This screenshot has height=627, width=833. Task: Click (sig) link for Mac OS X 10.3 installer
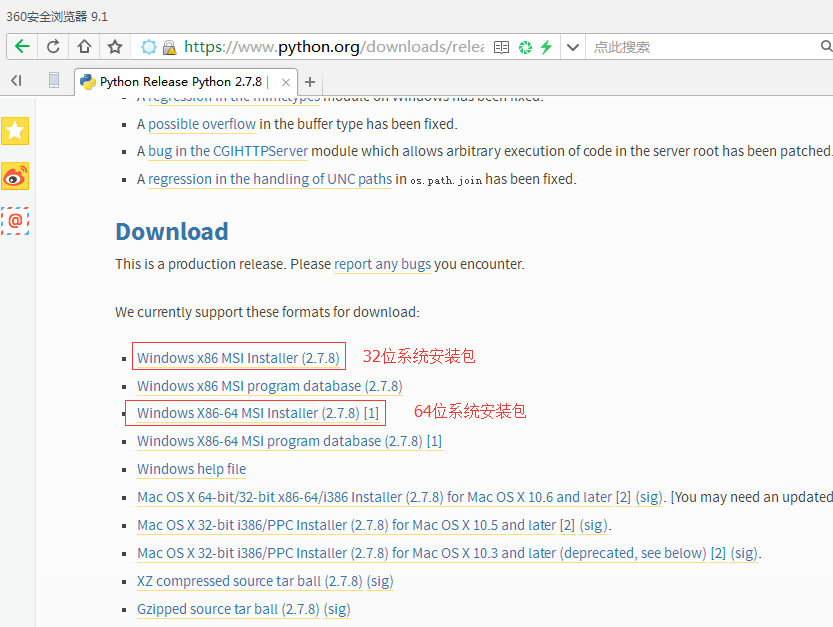pyautogui.click(x=744, y=554)
